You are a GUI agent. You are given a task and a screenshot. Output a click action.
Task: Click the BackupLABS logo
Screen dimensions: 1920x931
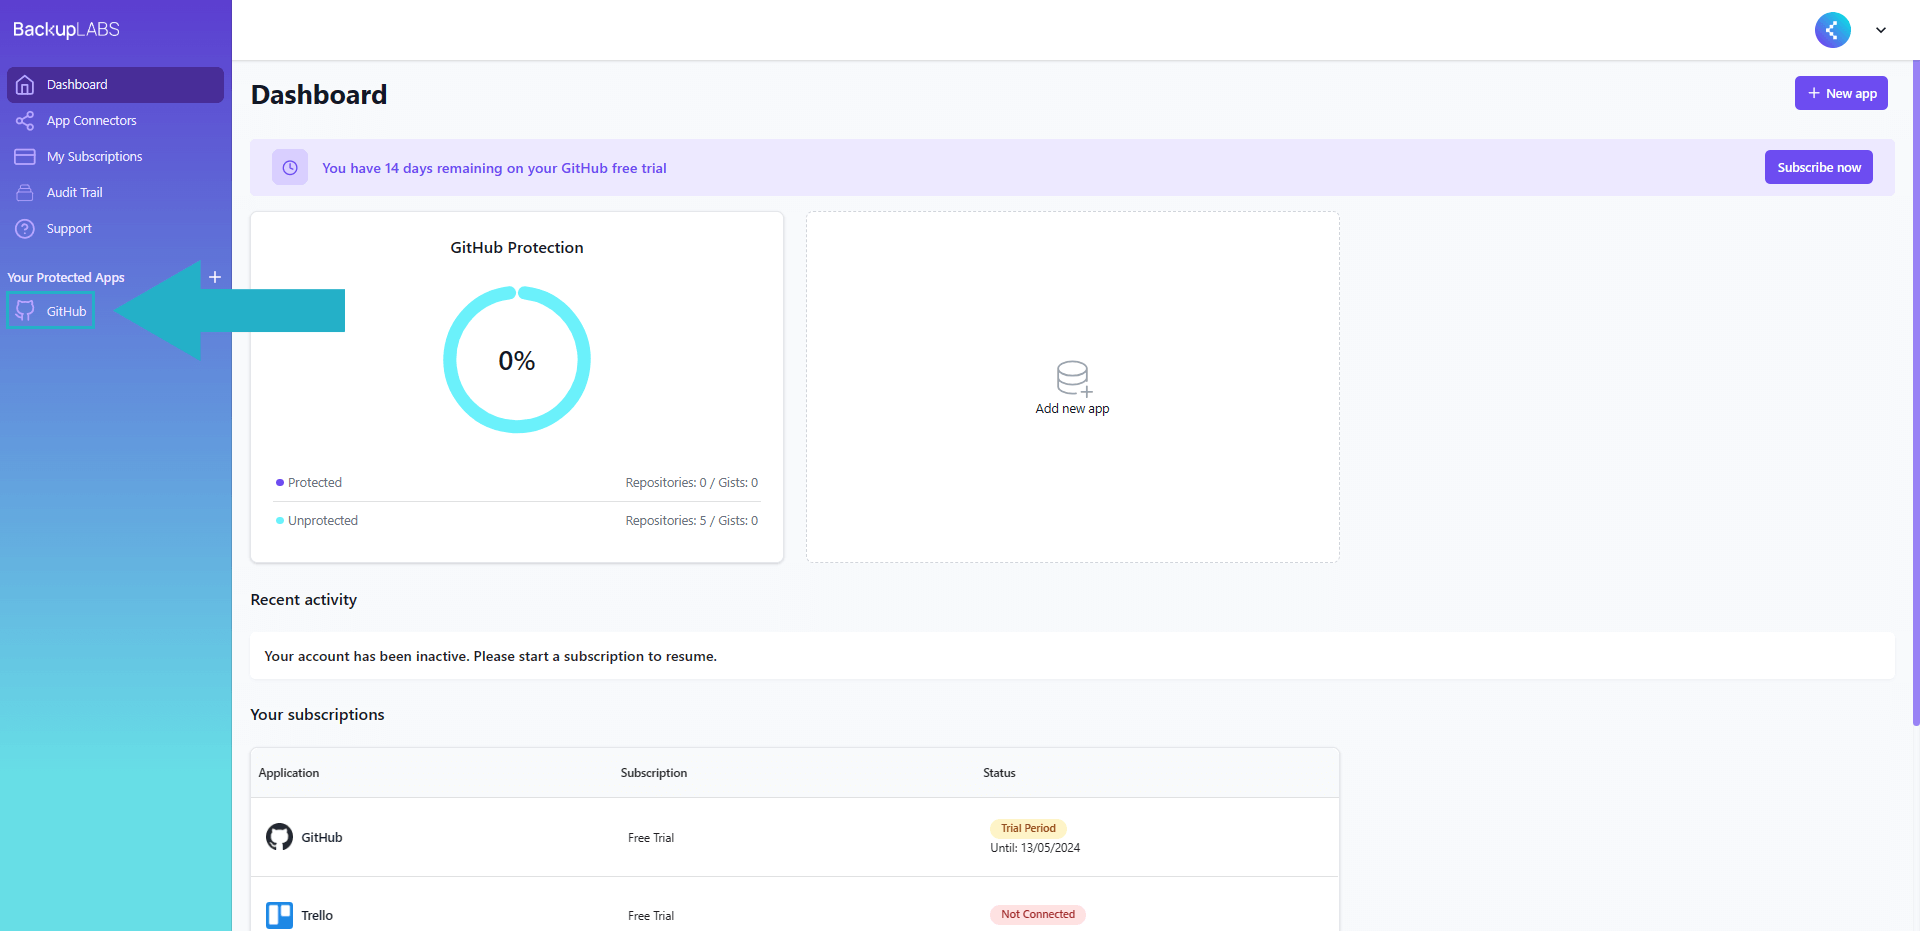[x=66, y=29]
